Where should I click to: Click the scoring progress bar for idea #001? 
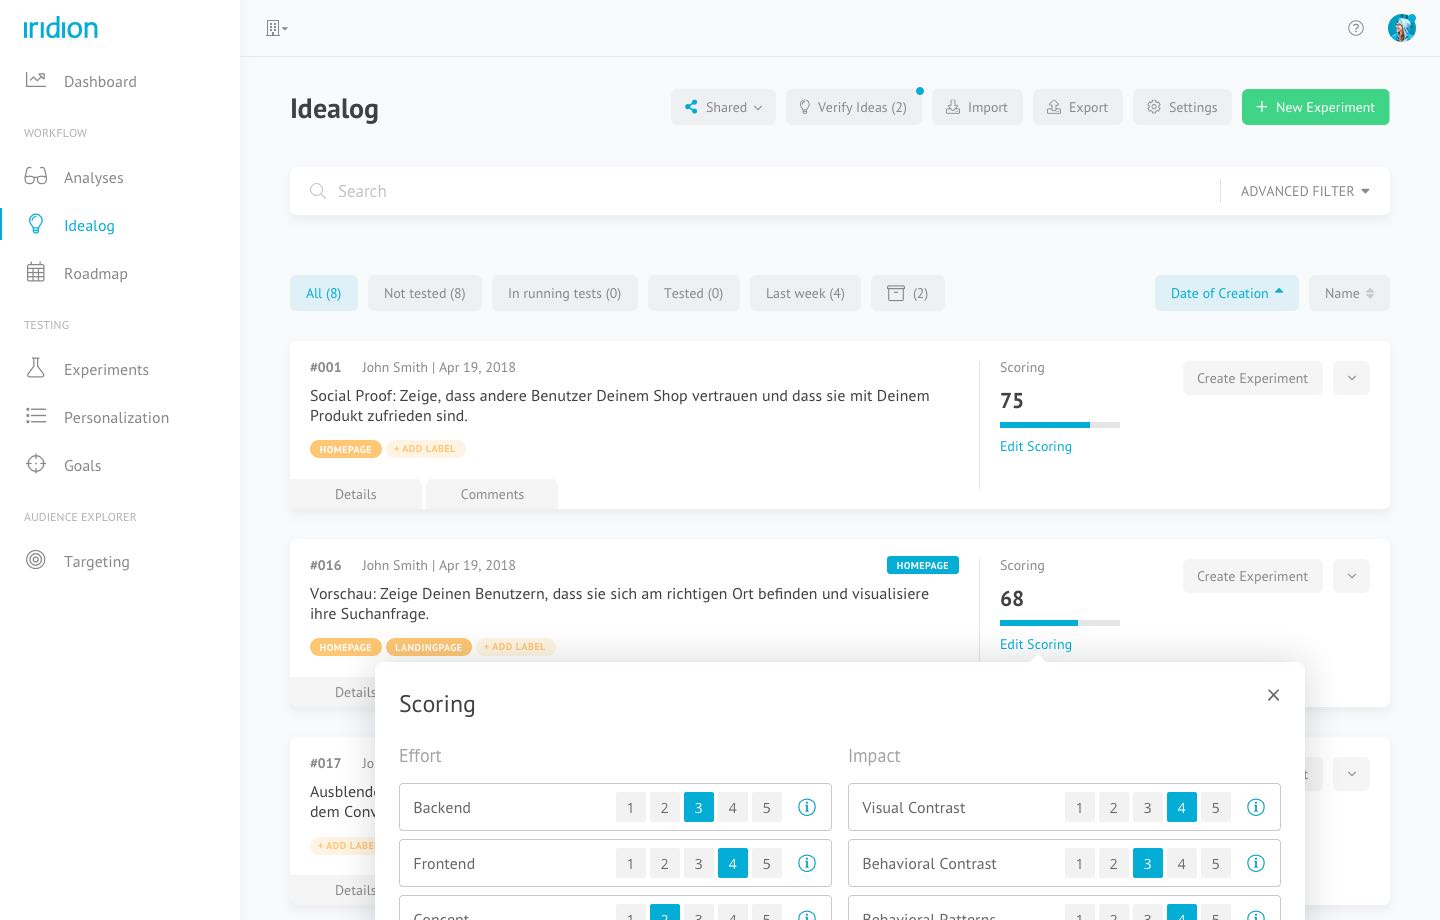coord(1059,425)
